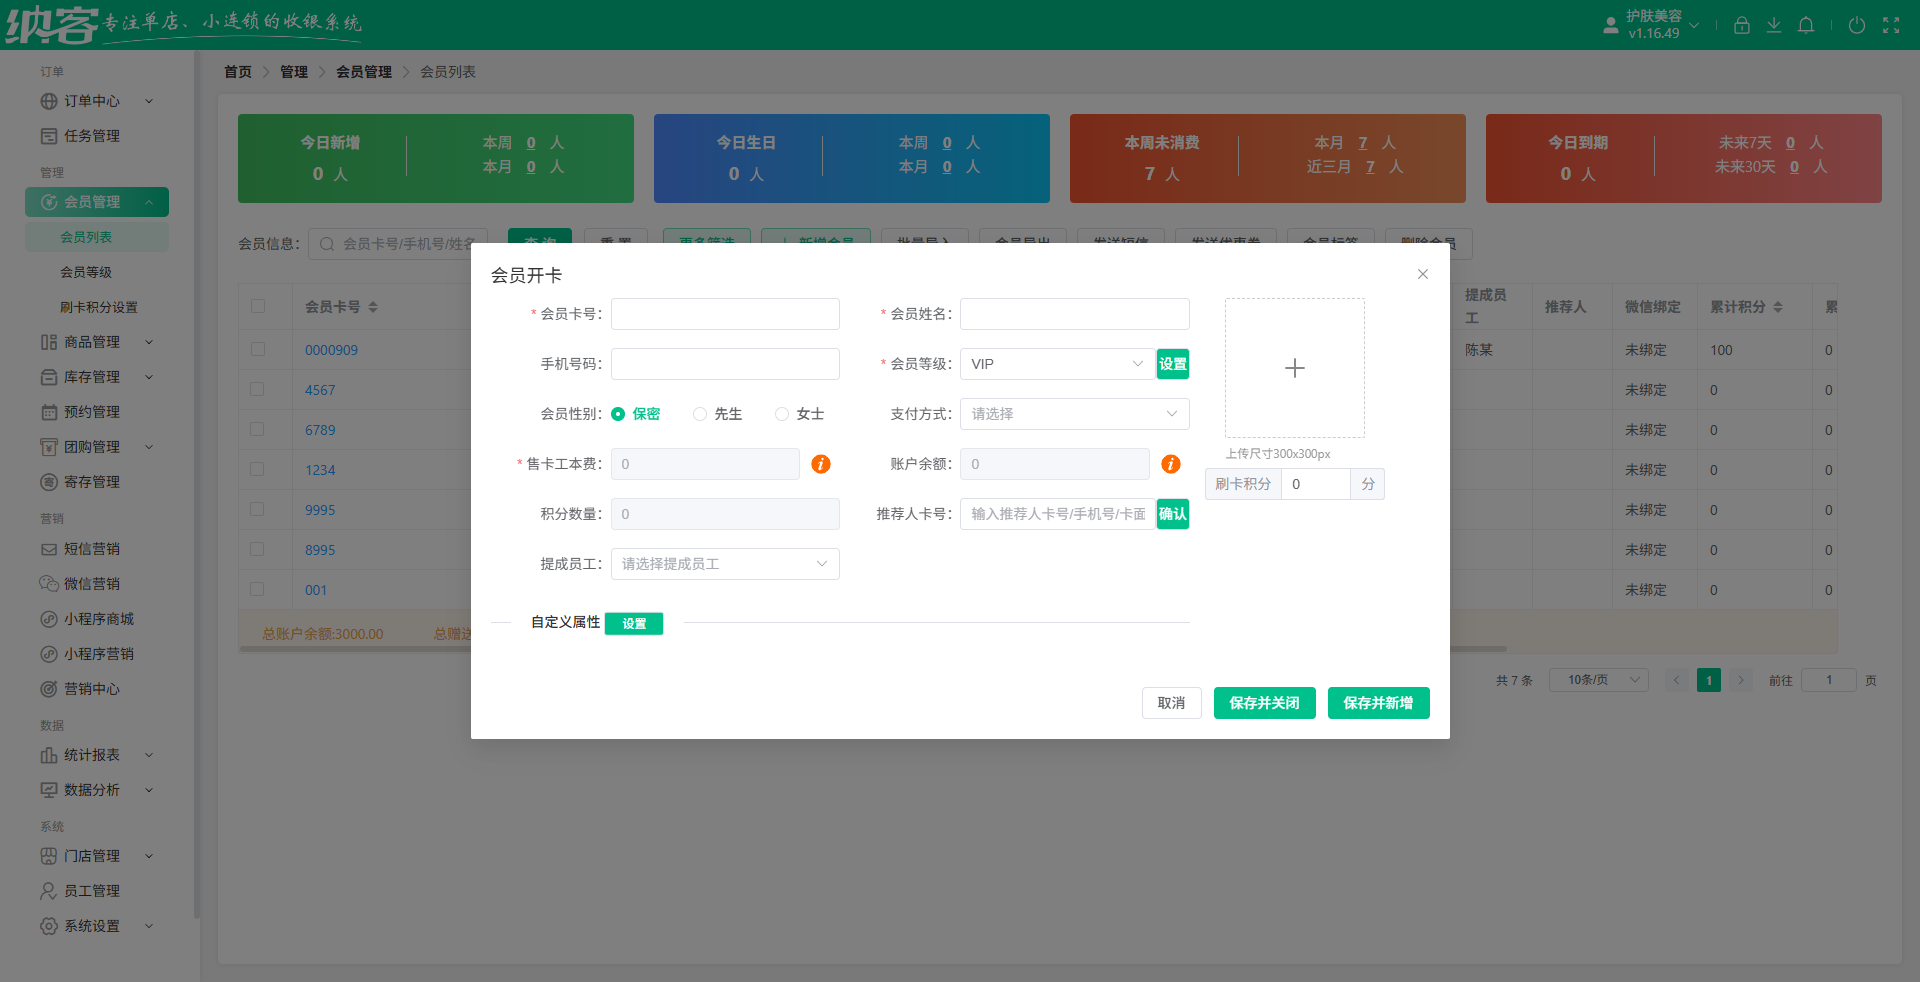
Task: Check the row checkbox for card 9995
Action: tap(258, 509)
